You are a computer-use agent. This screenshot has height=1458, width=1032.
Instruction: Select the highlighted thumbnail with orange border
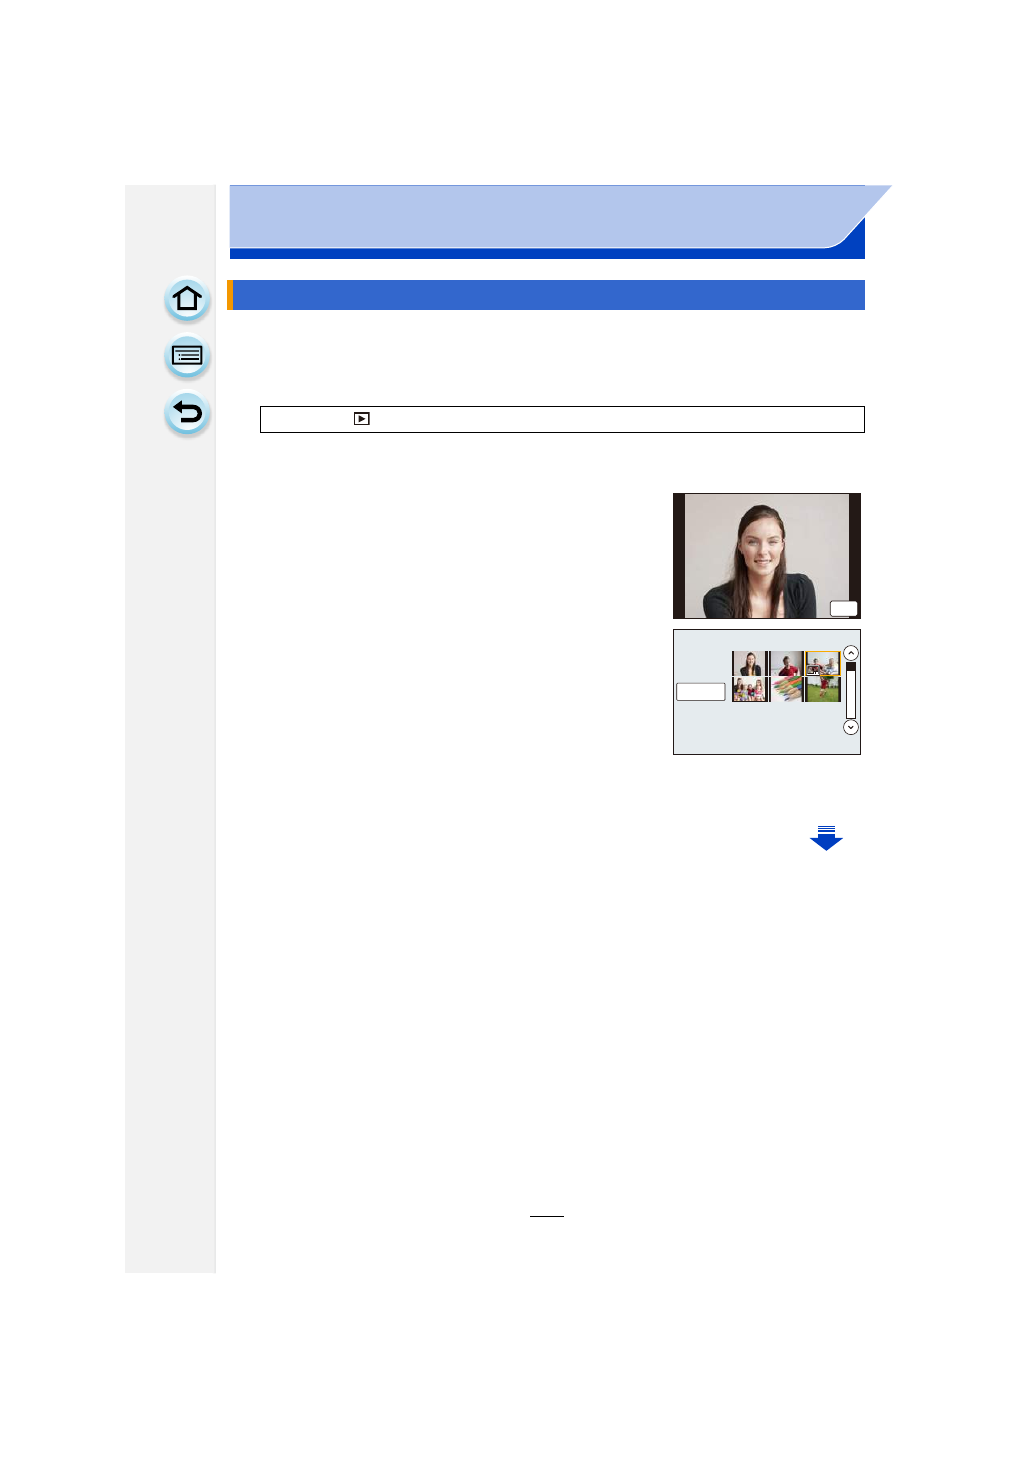pyautogui.click(x=823, y=664)
